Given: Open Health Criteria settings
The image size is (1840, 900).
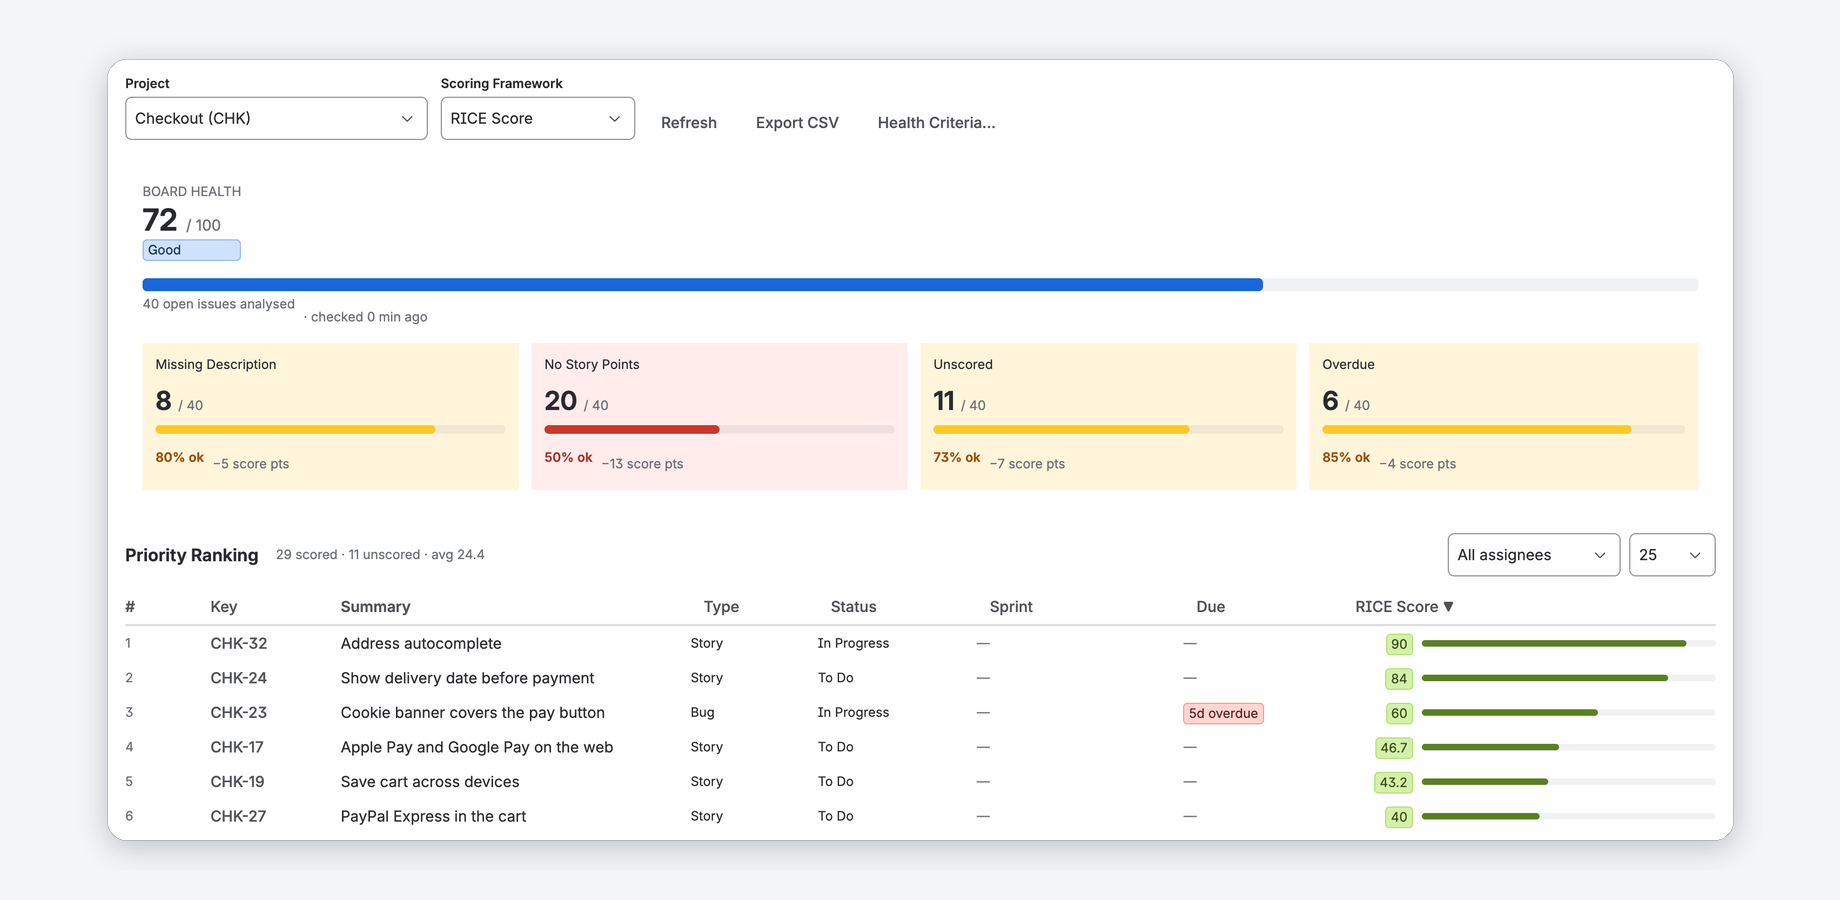Looking at the screenshot, I should (936, 123).
